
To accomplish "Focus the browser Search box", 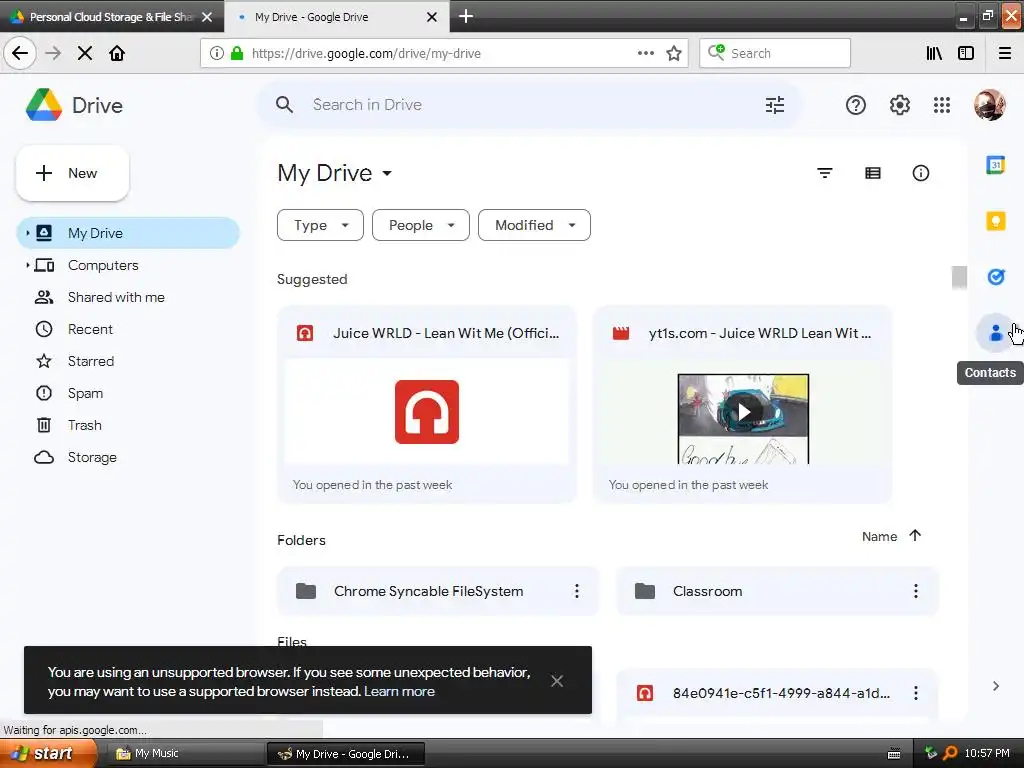I will (x=775, y=54).
